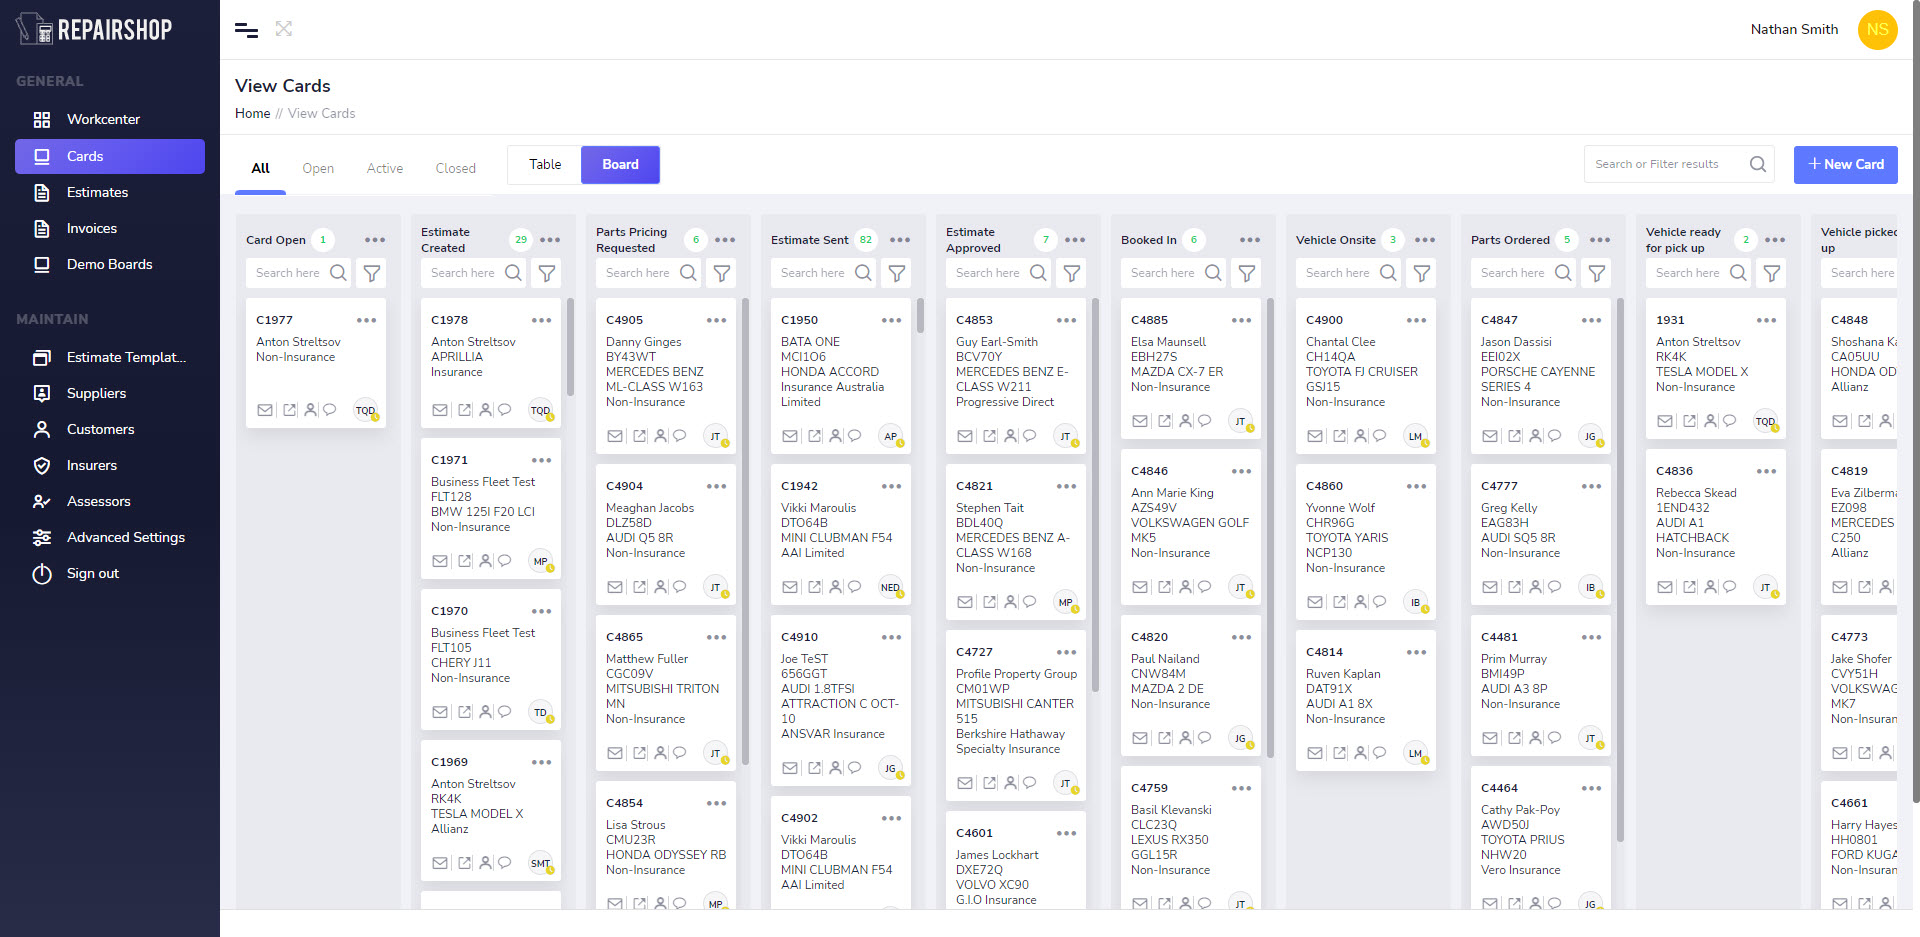Open the Vehicle Onsite column options menu
The image size is (1920, 937).
1425,240
